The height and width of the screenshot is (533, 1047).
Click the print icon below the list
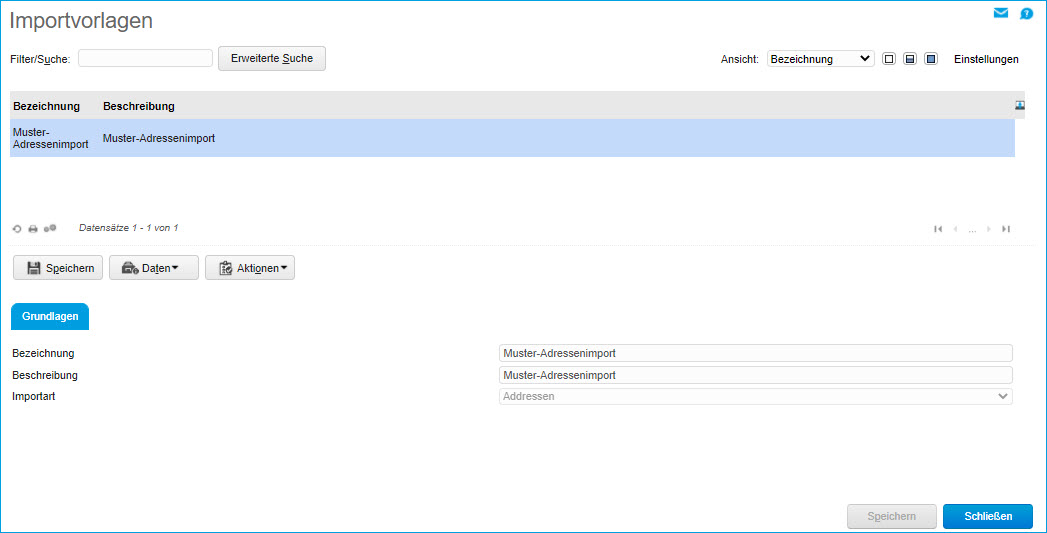(x=33, y=229)
